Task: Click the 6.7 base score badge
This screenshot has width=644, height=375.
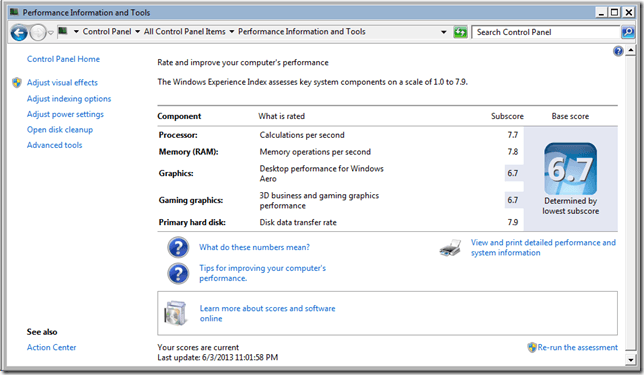Action: (570, 169)
